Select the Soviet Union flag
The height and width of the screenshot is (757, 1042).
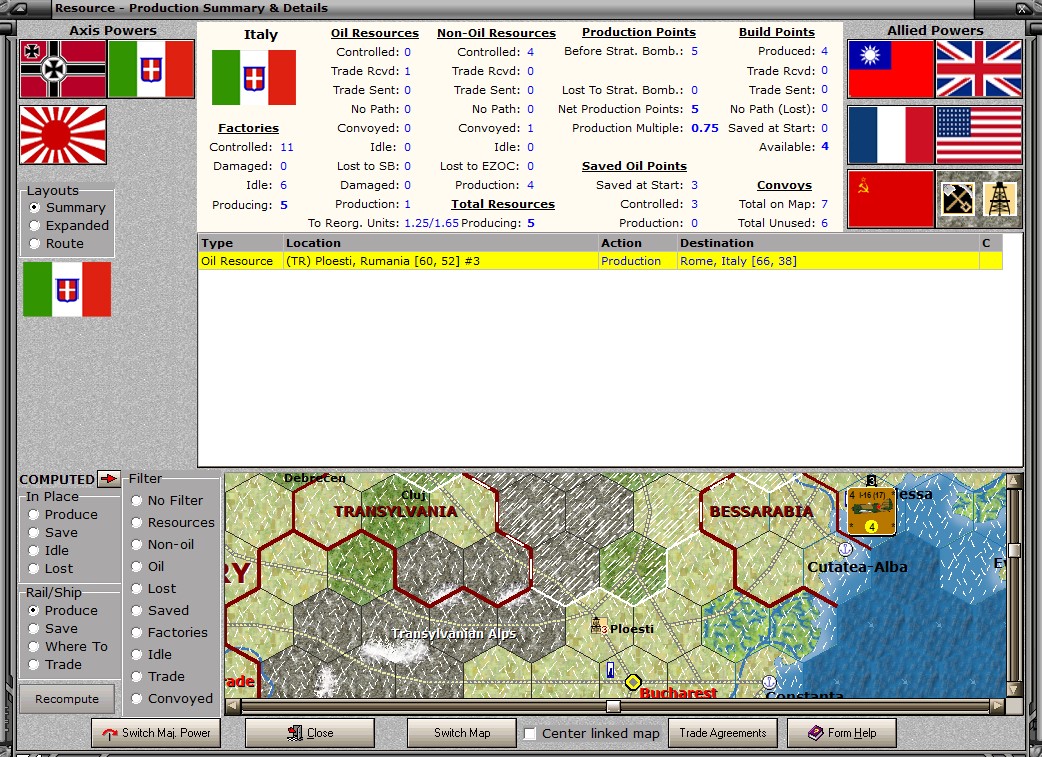point(891,199)
